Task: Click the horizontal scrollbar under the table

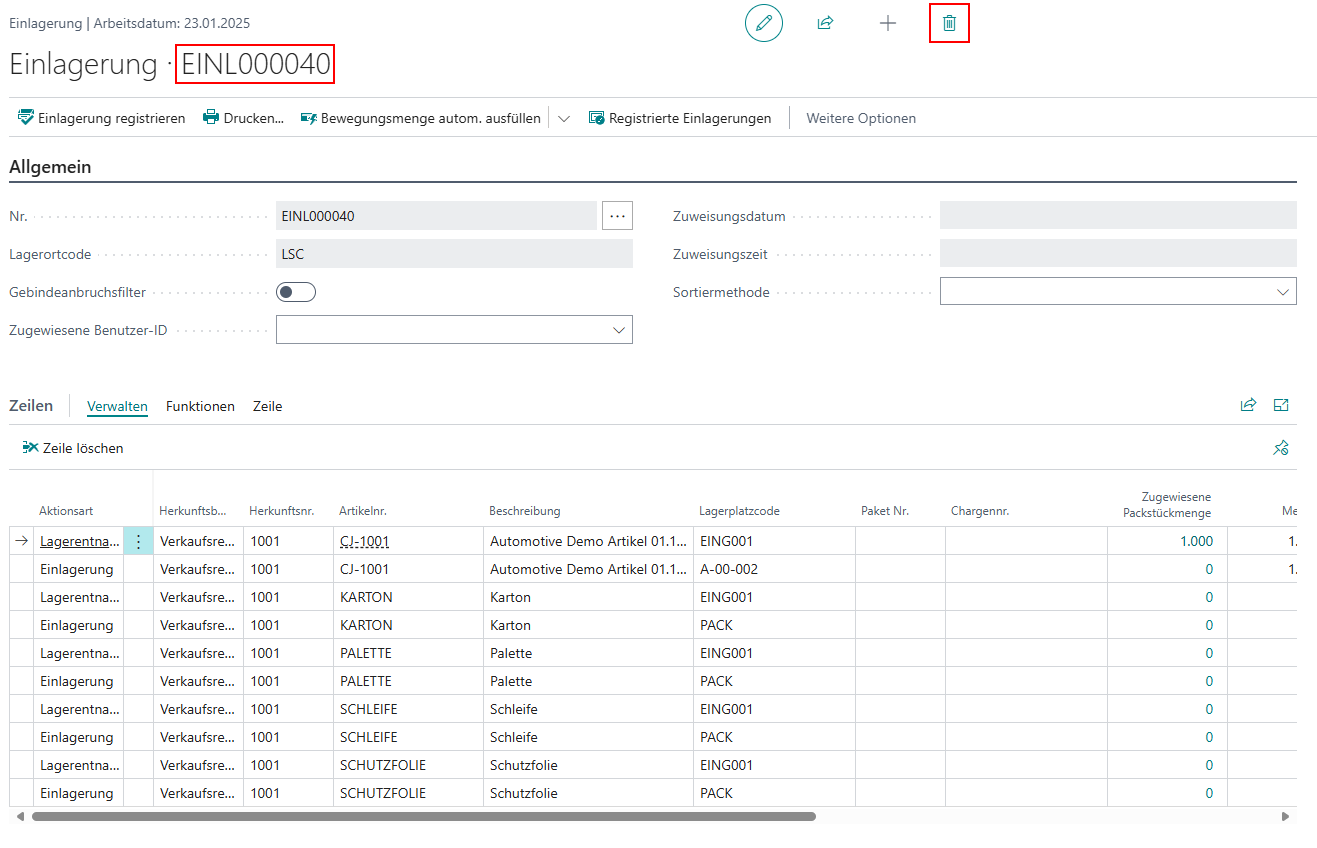Action: click(x=423, y=816)
